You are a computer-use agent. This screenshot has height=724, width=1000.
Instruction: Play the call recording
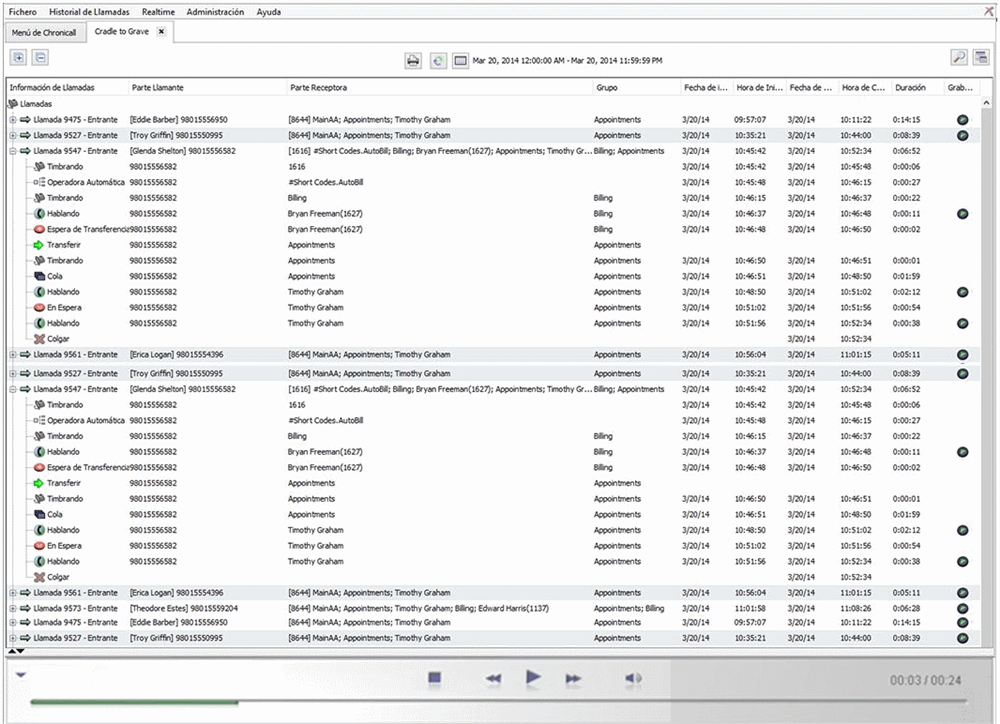(x=533, y=677)
